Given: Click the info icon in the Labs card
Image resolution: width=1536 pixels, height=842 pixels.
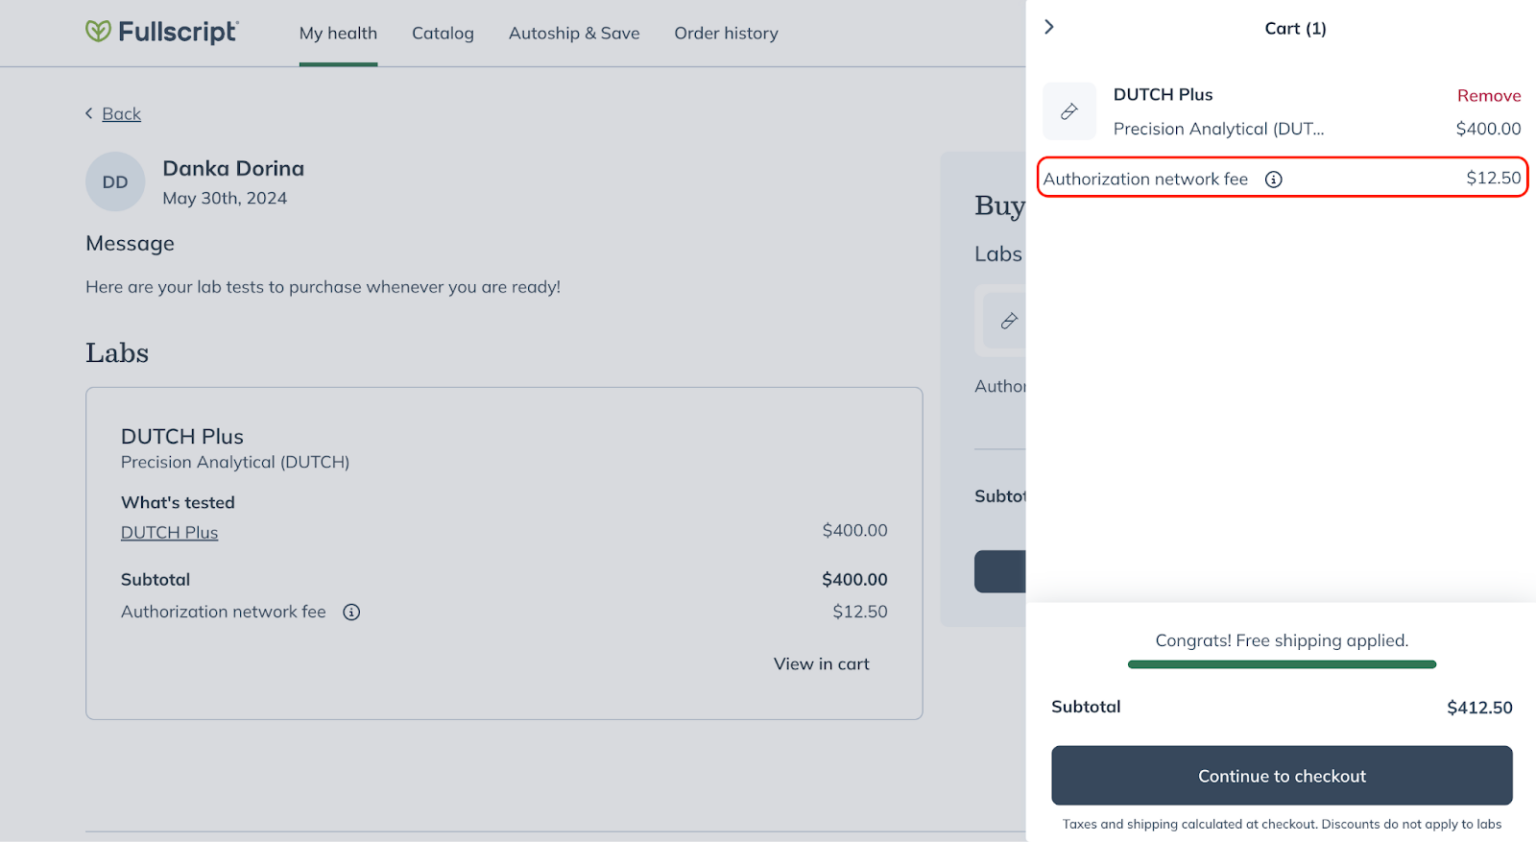Looking at the screenshot, I should coord(351,612).
